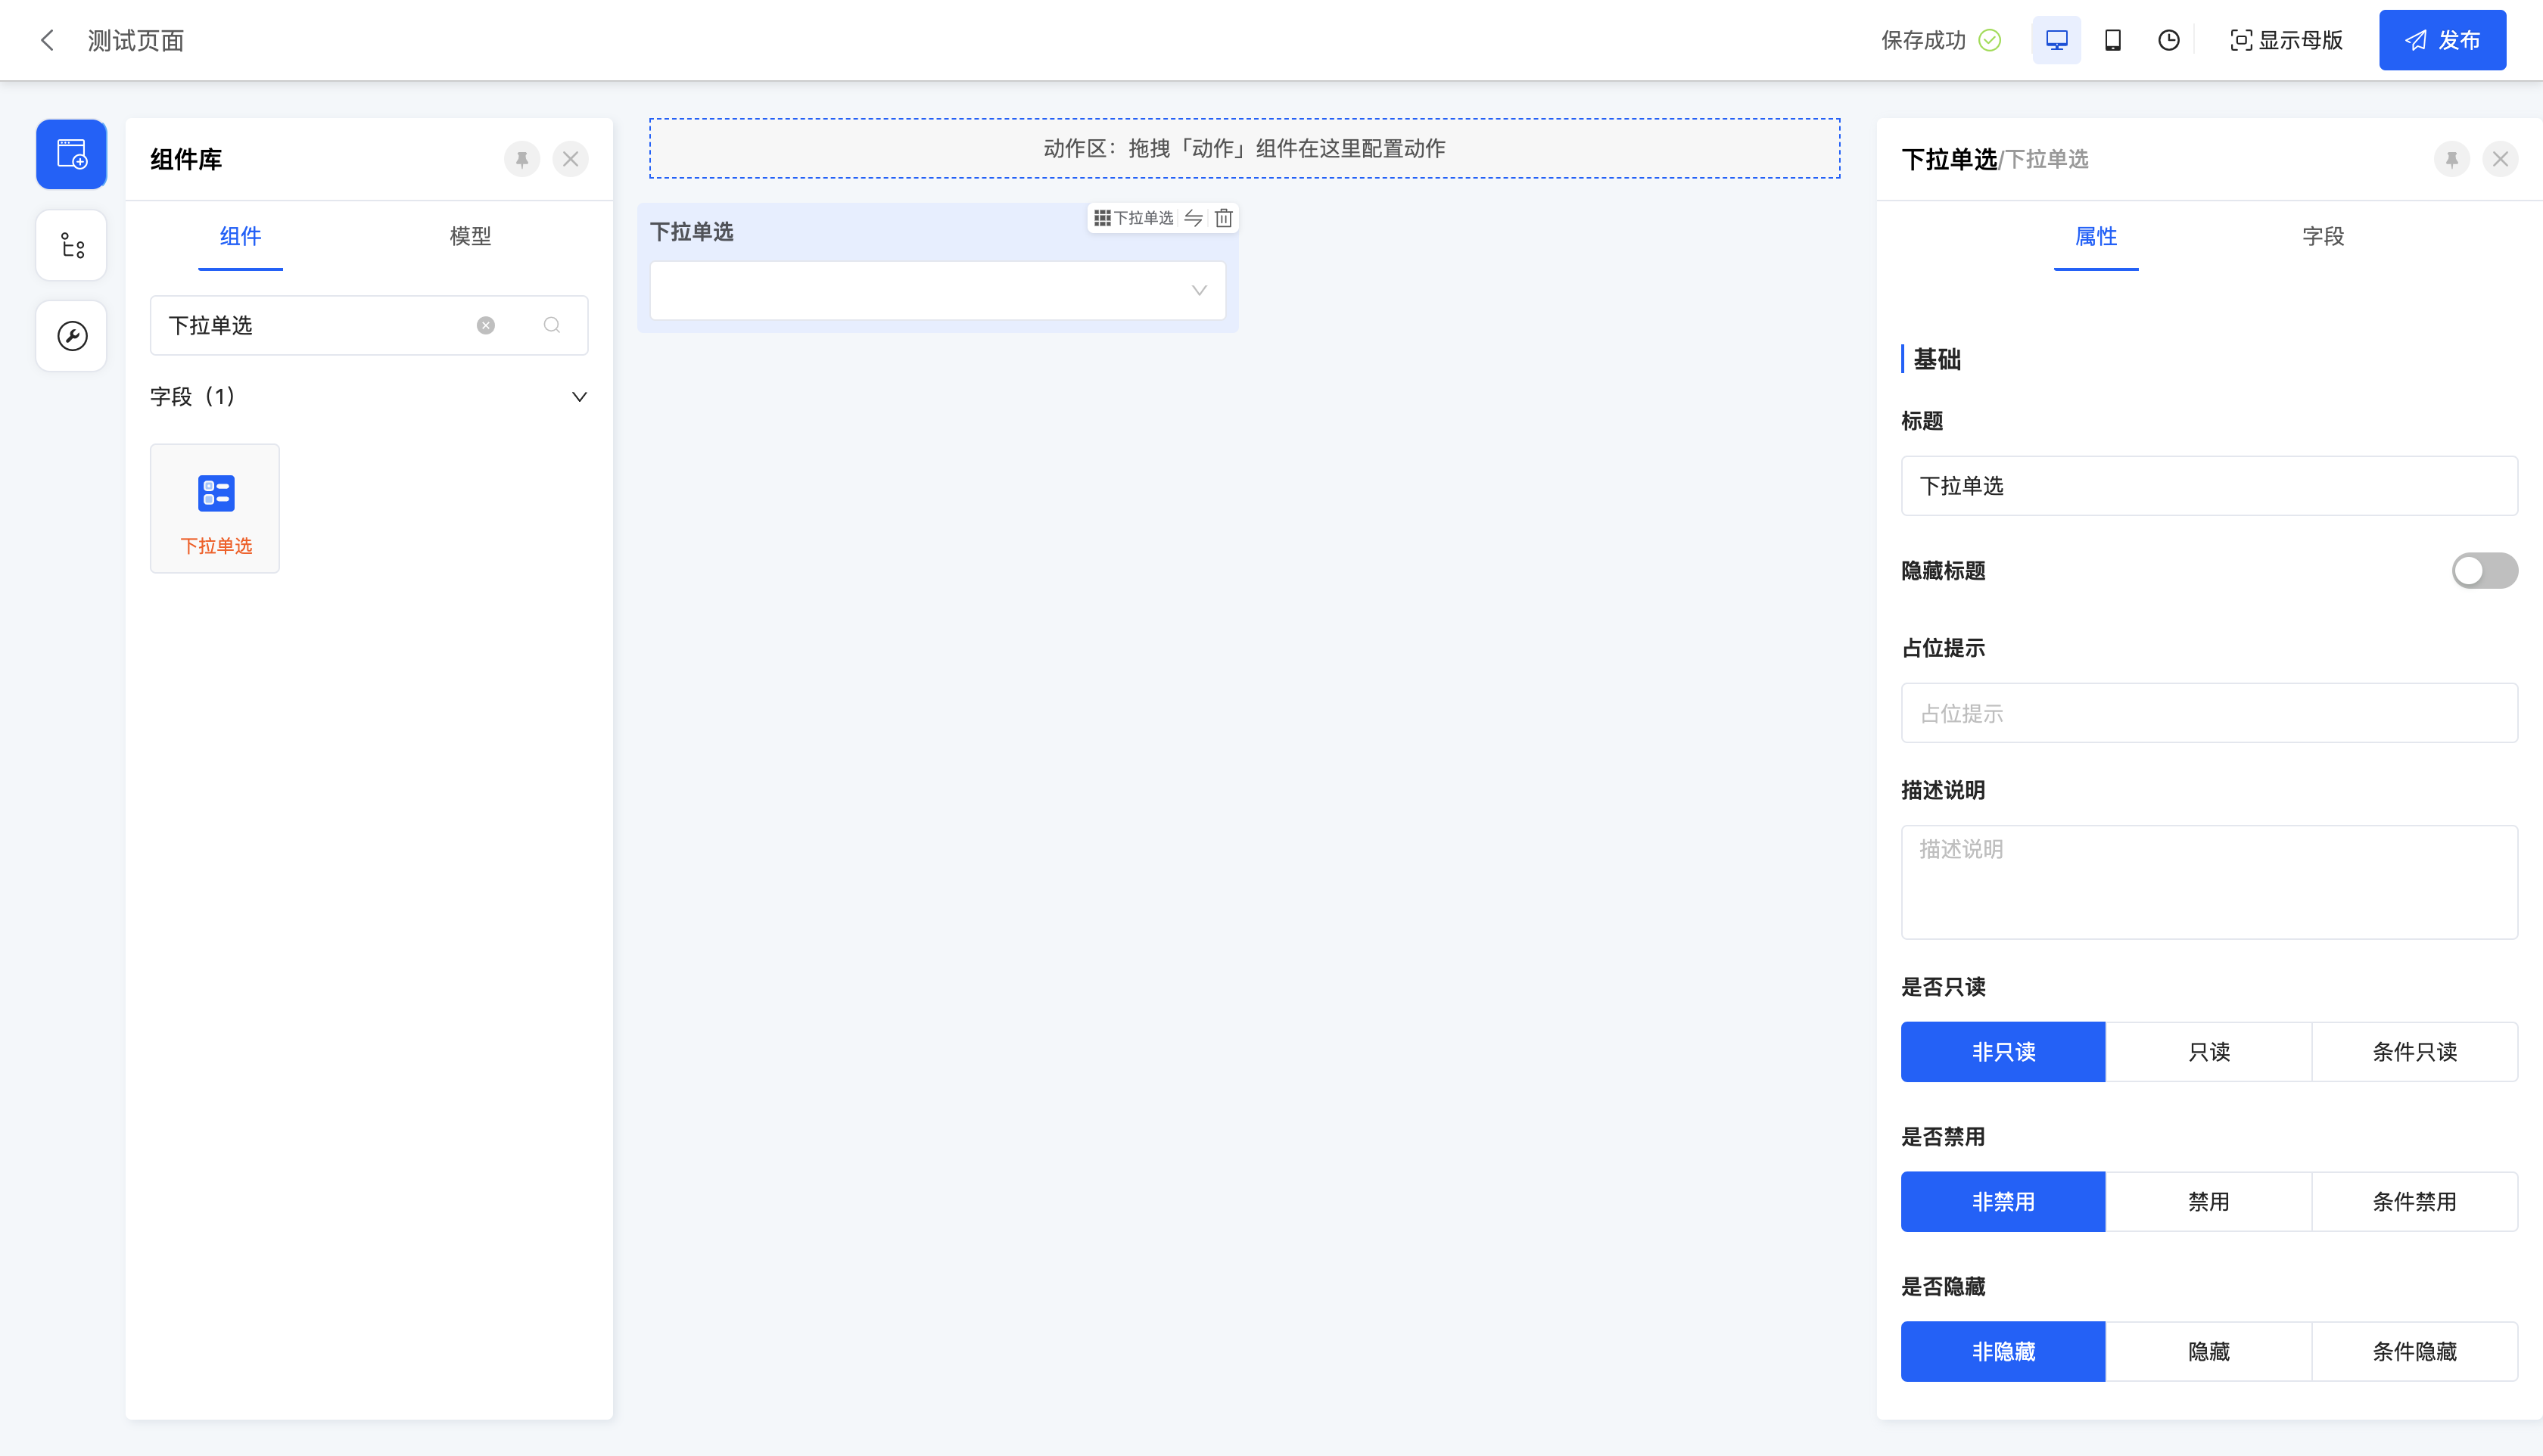Select the 条件禁用 option
Viewport: 2543px width, 1456px height.
click(2414, 1201)
